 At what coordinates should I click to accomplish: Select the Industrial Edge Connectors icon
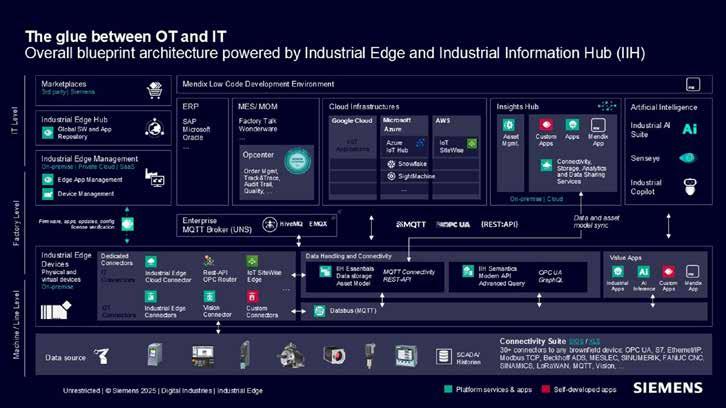(150, 297)
